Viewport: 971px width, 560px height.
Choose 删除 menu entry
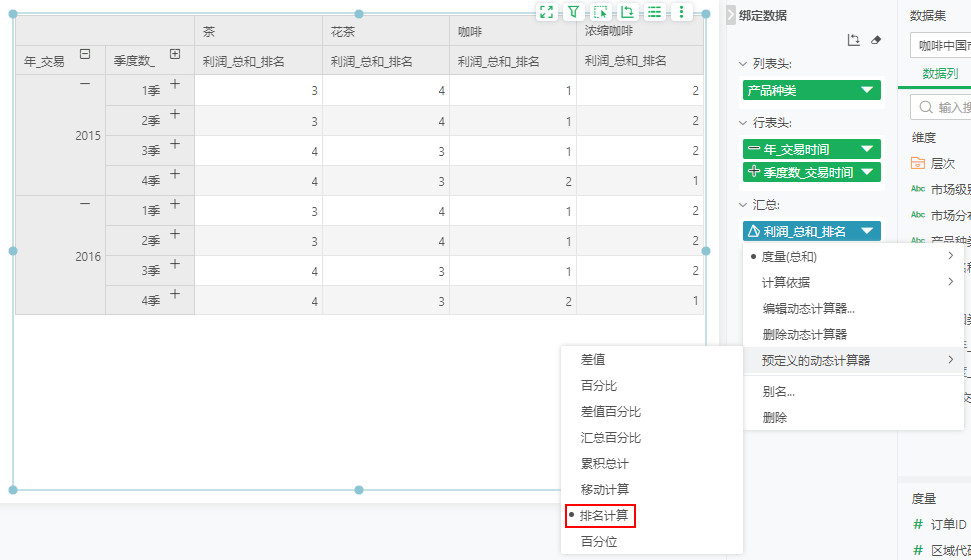tap(853, 418)
